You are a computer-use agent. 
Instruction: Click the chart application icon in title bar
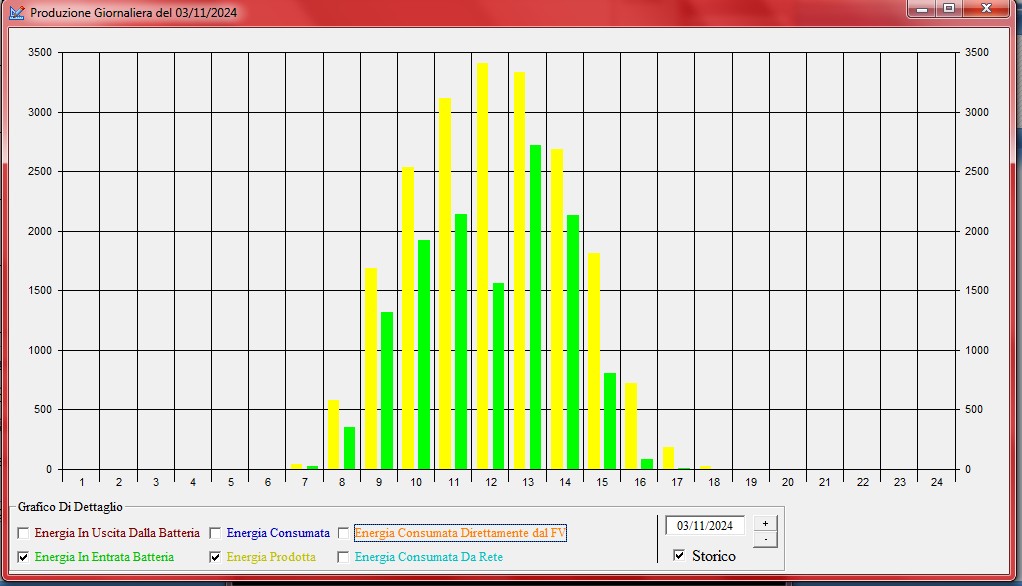pos(16,13)
